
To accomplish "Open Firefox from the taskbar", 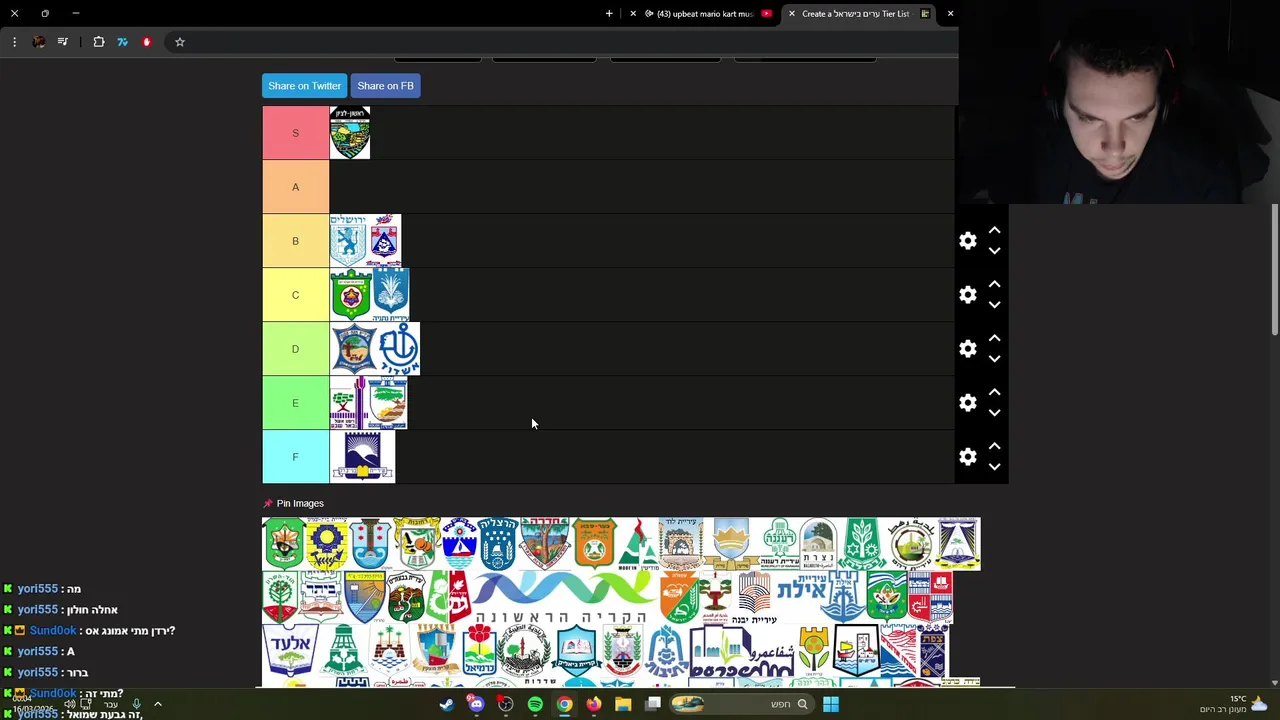I will coord(594,704).
